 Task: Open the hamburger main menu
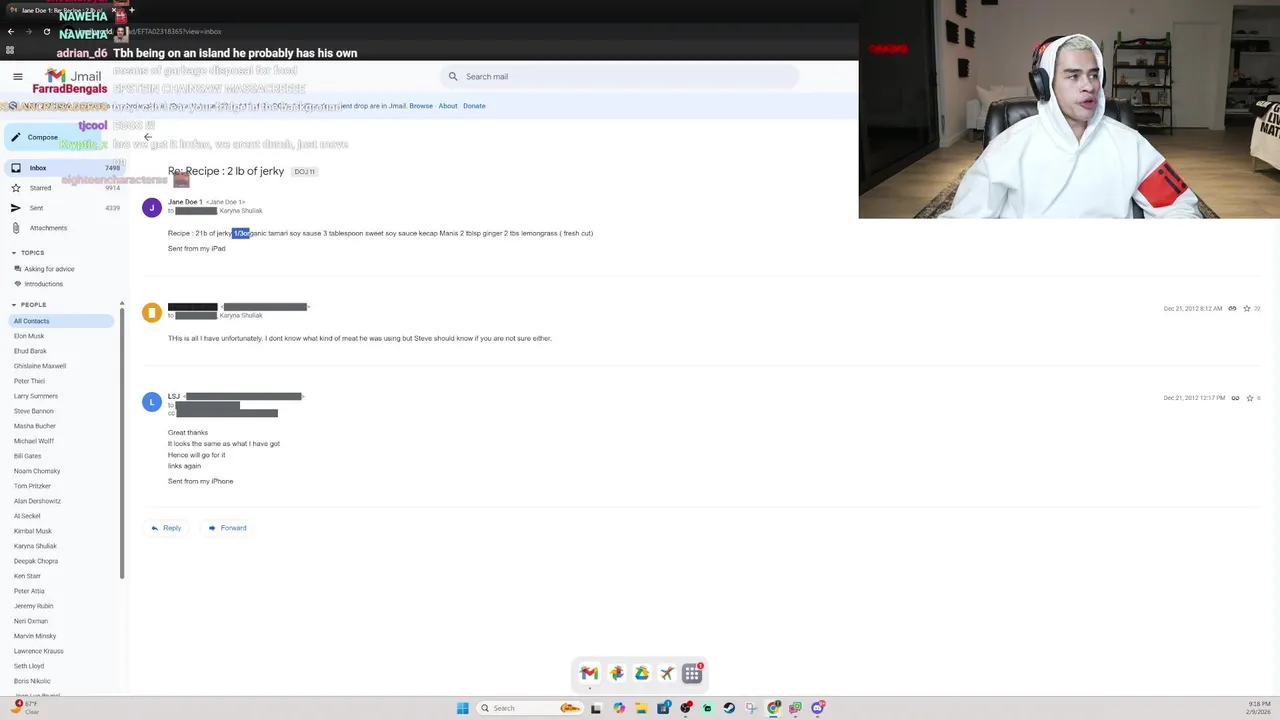(18, 76)
